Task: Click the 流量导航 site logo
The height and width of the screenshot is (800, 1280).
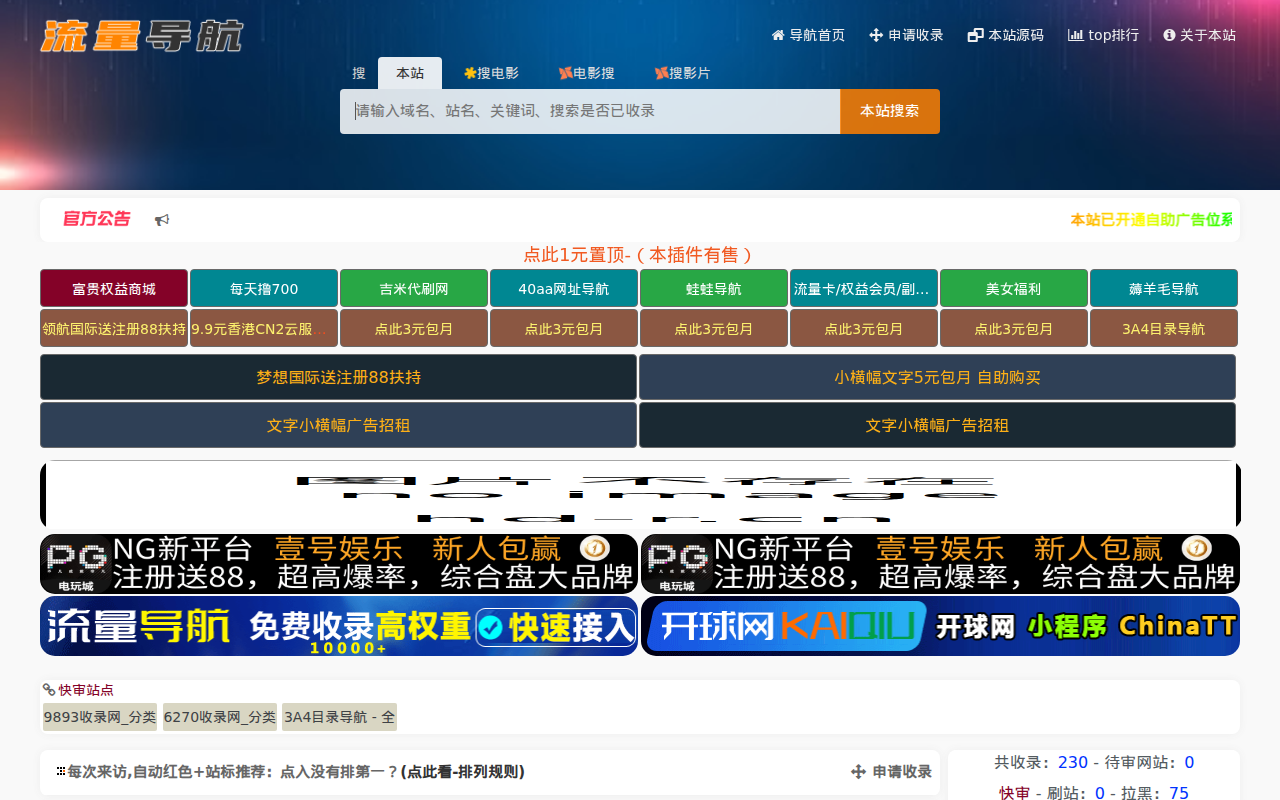Action: [142, 35]
